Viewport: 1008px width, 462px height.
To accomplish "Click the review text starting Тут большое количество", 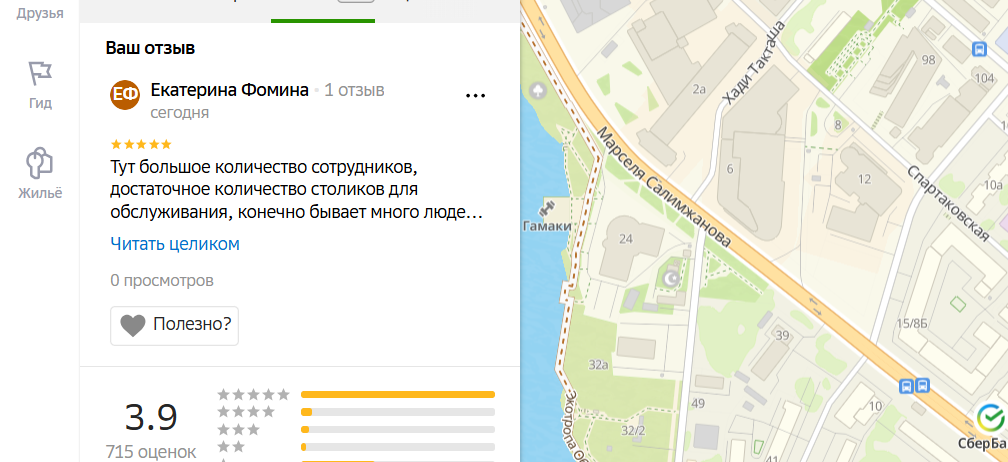I will [x=296, y=190].
